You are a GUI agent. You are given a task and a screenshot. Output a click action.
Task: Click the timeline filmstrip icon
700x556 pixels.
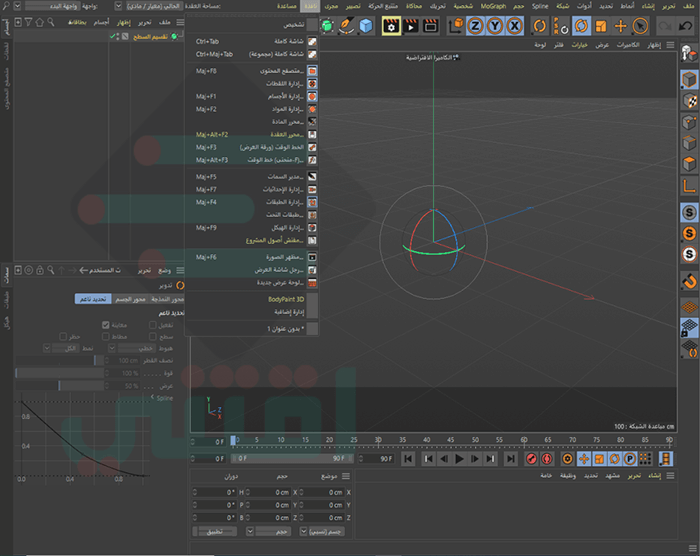(x=666, y=459)
